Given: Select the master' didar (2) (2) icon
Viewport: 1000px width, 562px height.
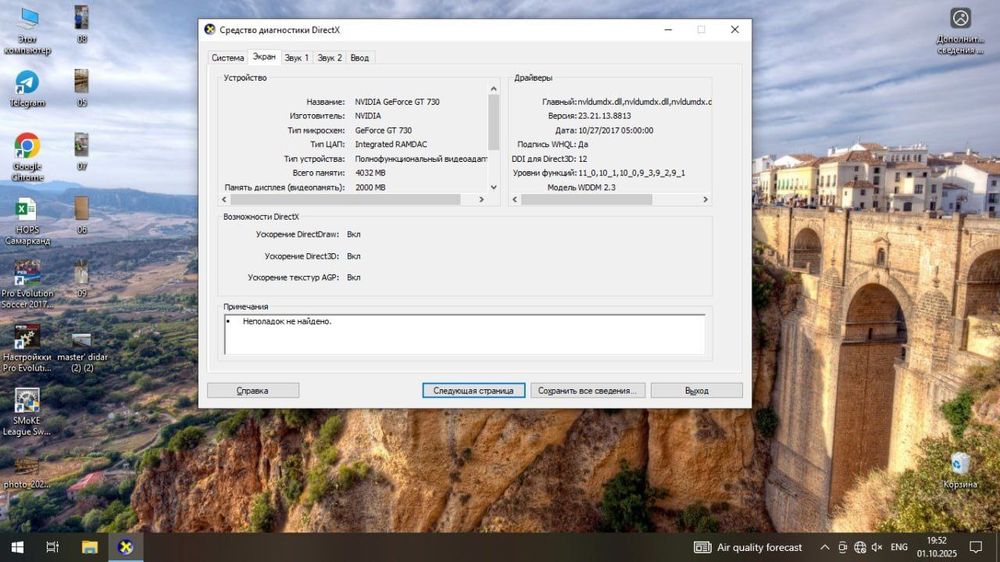Looking at the screenshot, I should pyautogui.click(x=82, y=351).
